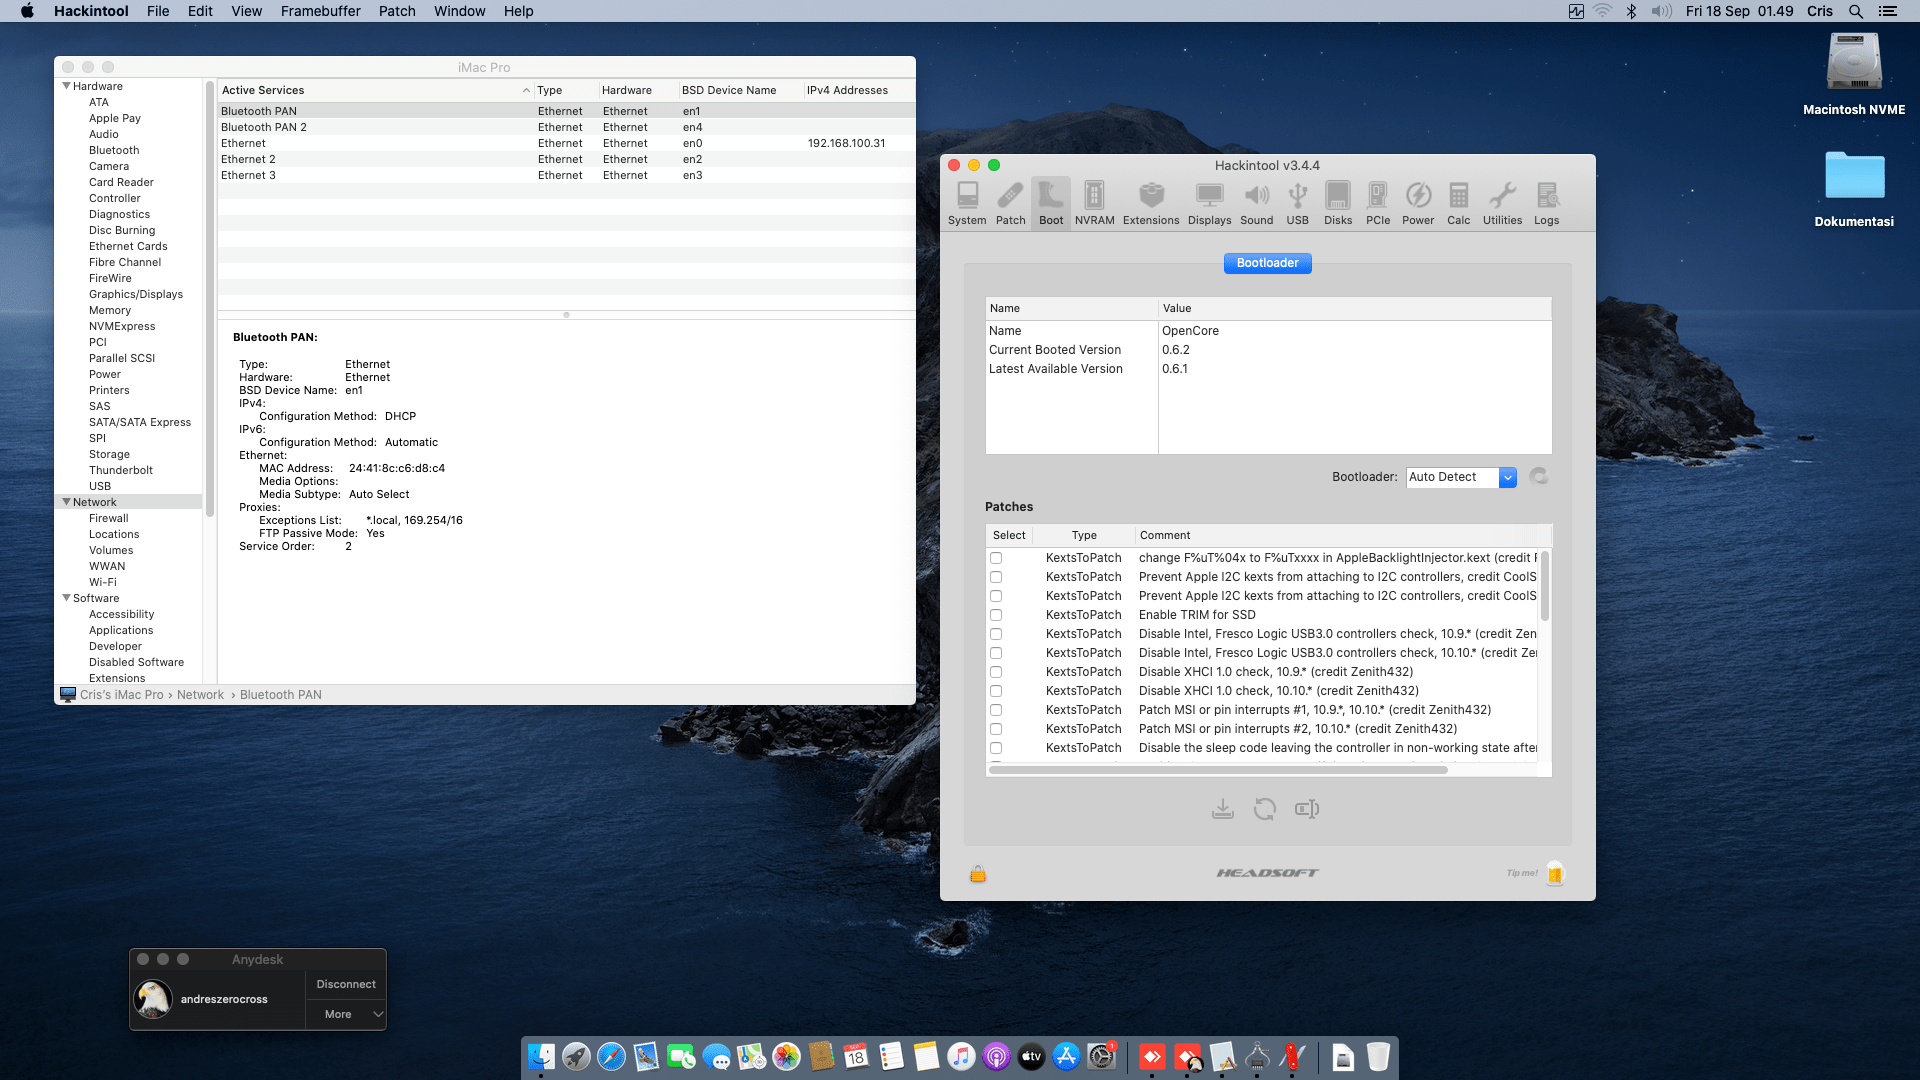This screenshot has width=1920, height=1080.
Task: Open the NVRAM section in Hackintool
Action: coord(1094,204)
